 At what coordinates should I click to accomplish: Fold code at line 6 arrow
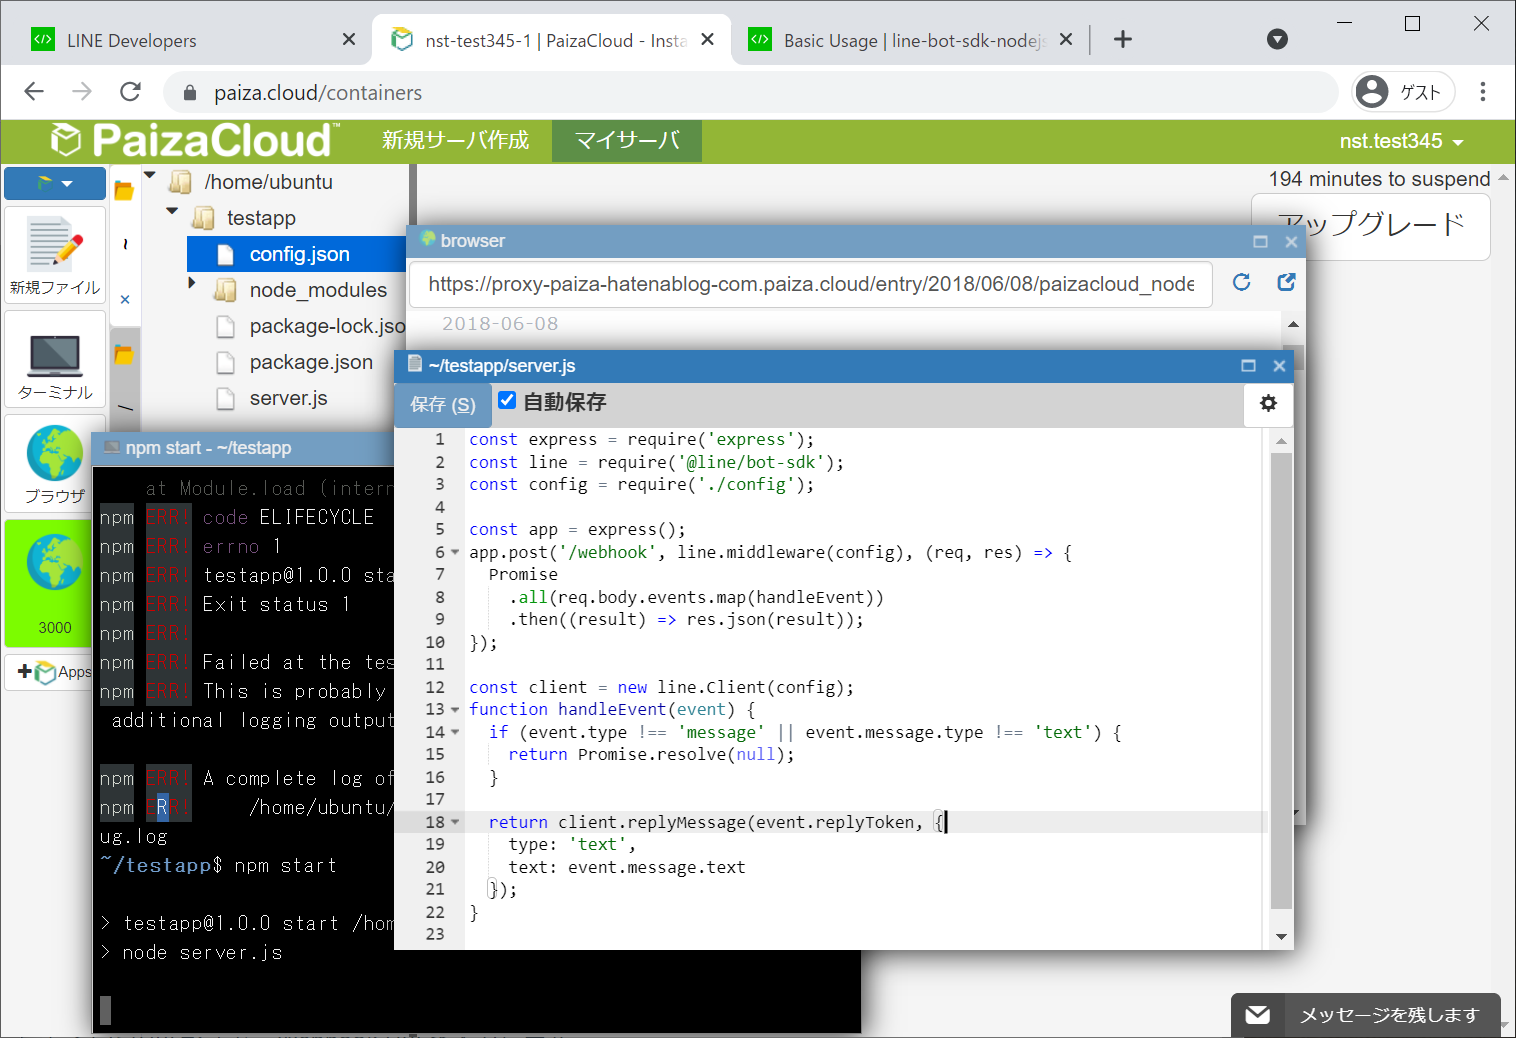(455, 552)
